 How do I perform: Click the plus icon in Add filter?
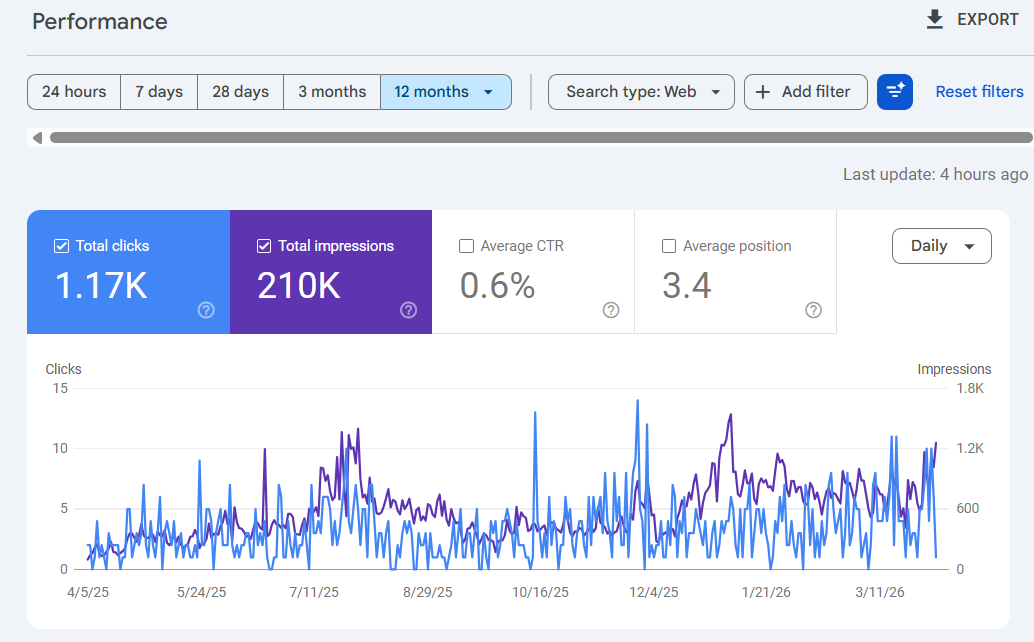click(x=763, y=92)
